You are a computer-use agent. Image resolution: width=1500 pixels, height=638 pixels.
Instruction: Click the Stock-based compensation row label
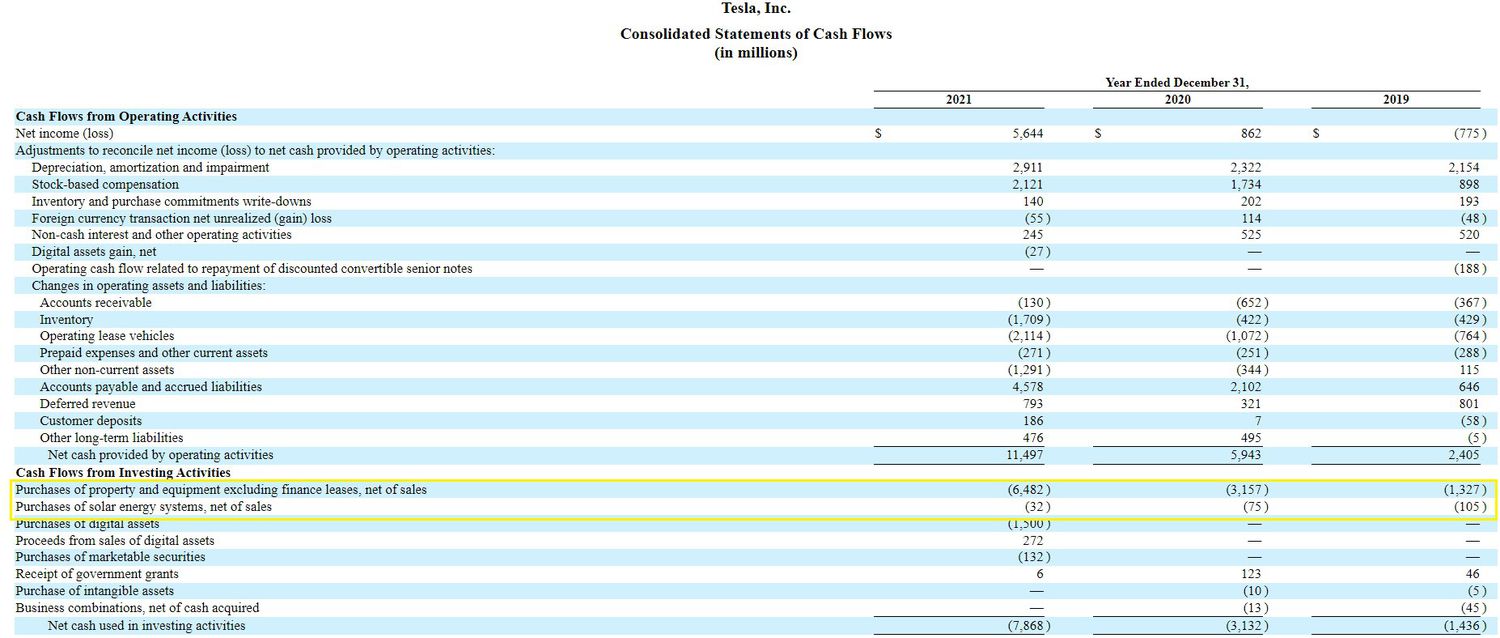[105, 184]
